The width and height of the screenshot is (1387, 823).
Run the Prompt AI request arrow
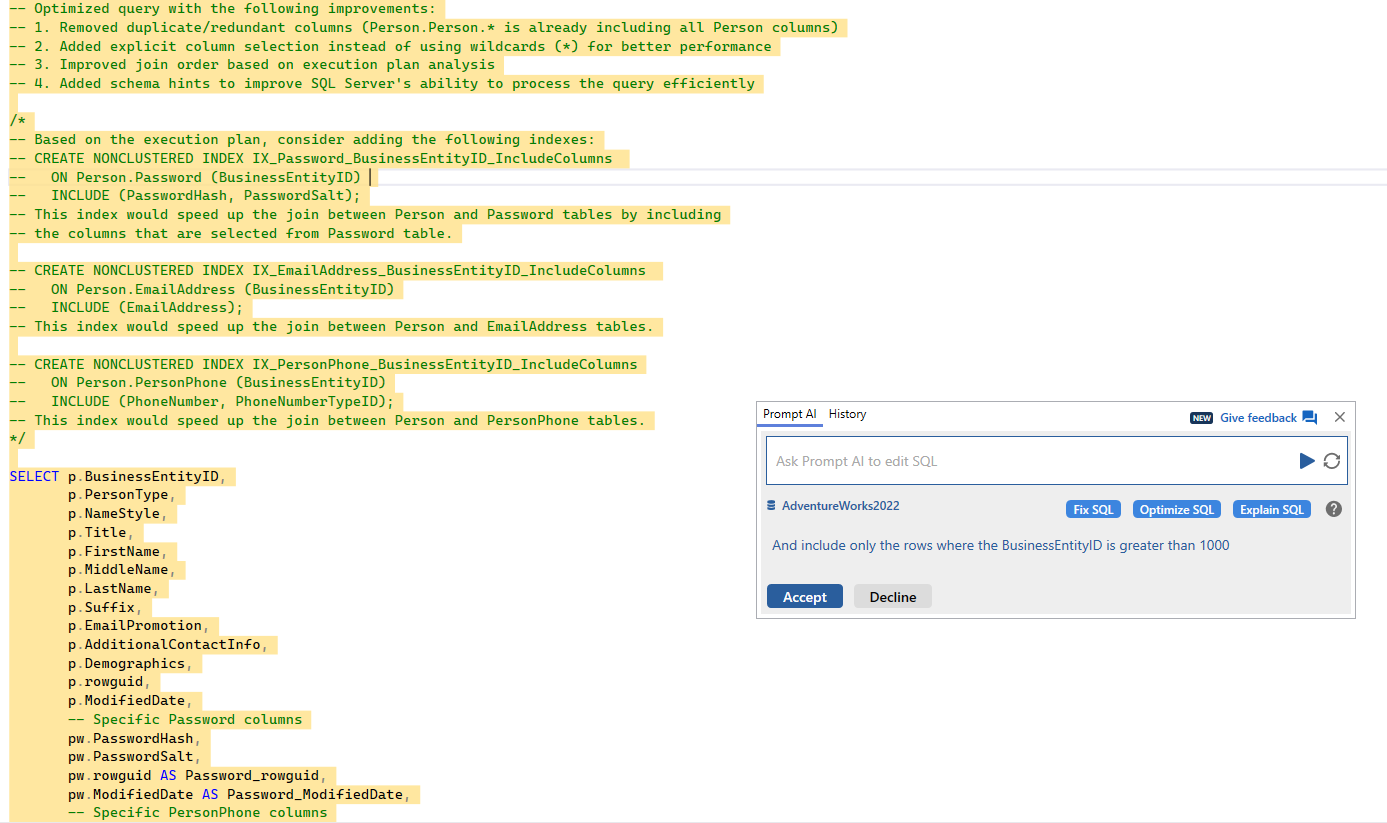[x=1306, y=461]
